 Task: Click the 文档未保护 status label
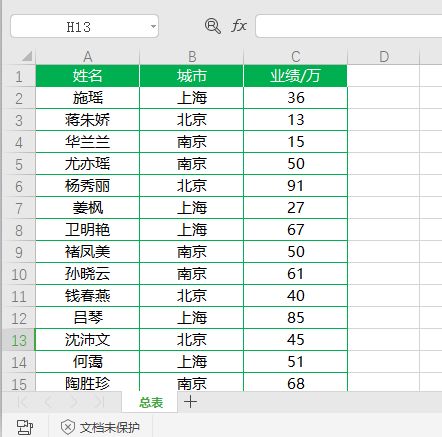pyautogui.click(x=109, y=427)
